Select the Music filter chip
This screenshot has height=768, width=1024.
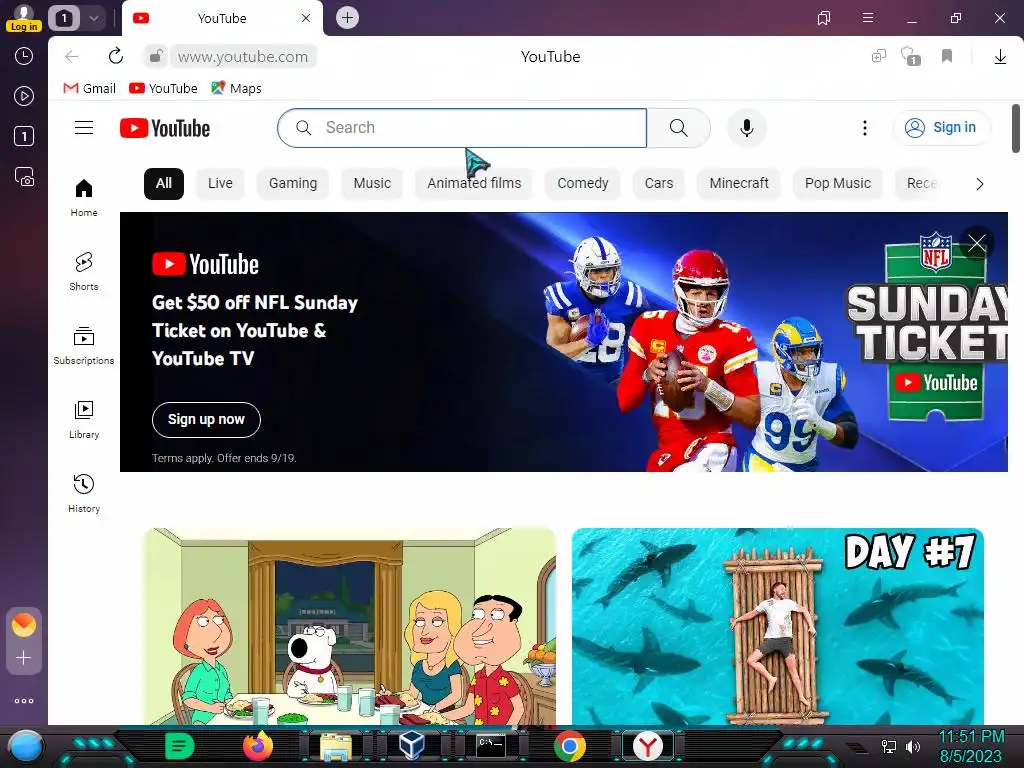pos(372,184)
